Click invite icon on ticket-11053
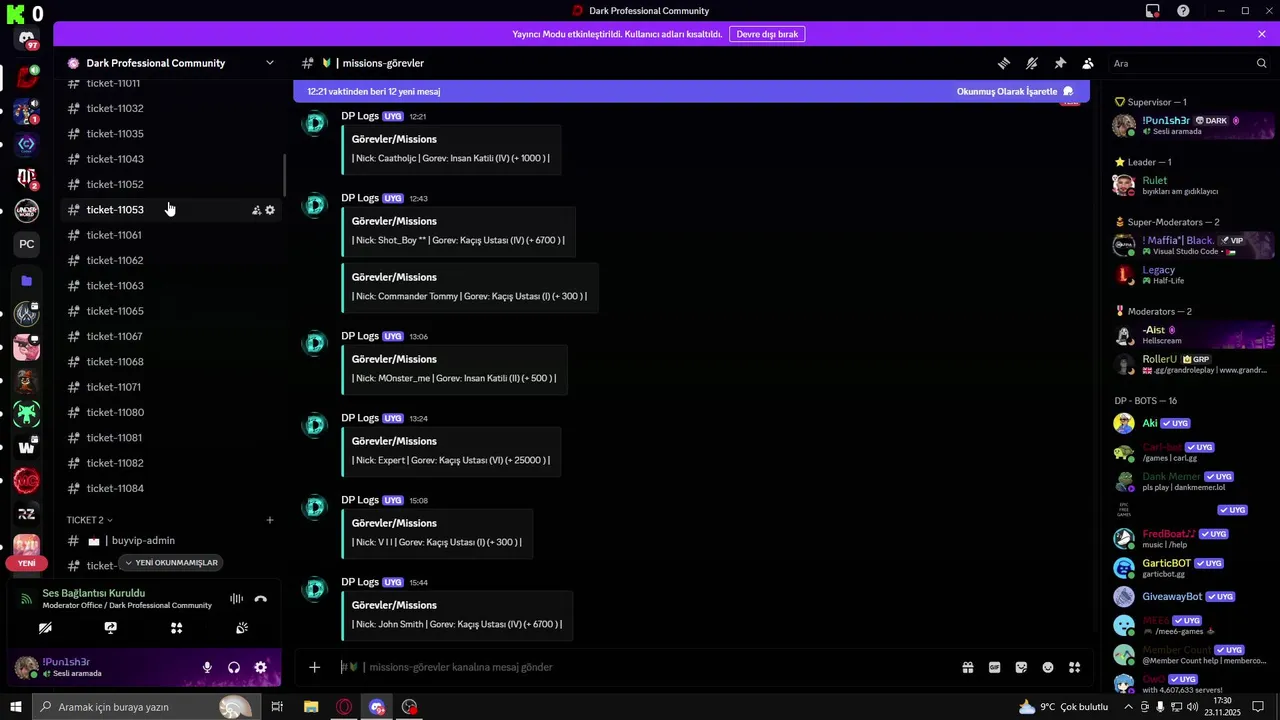Image resolution: width=1280 pixels, height=720 pixels. pos(256,210)
